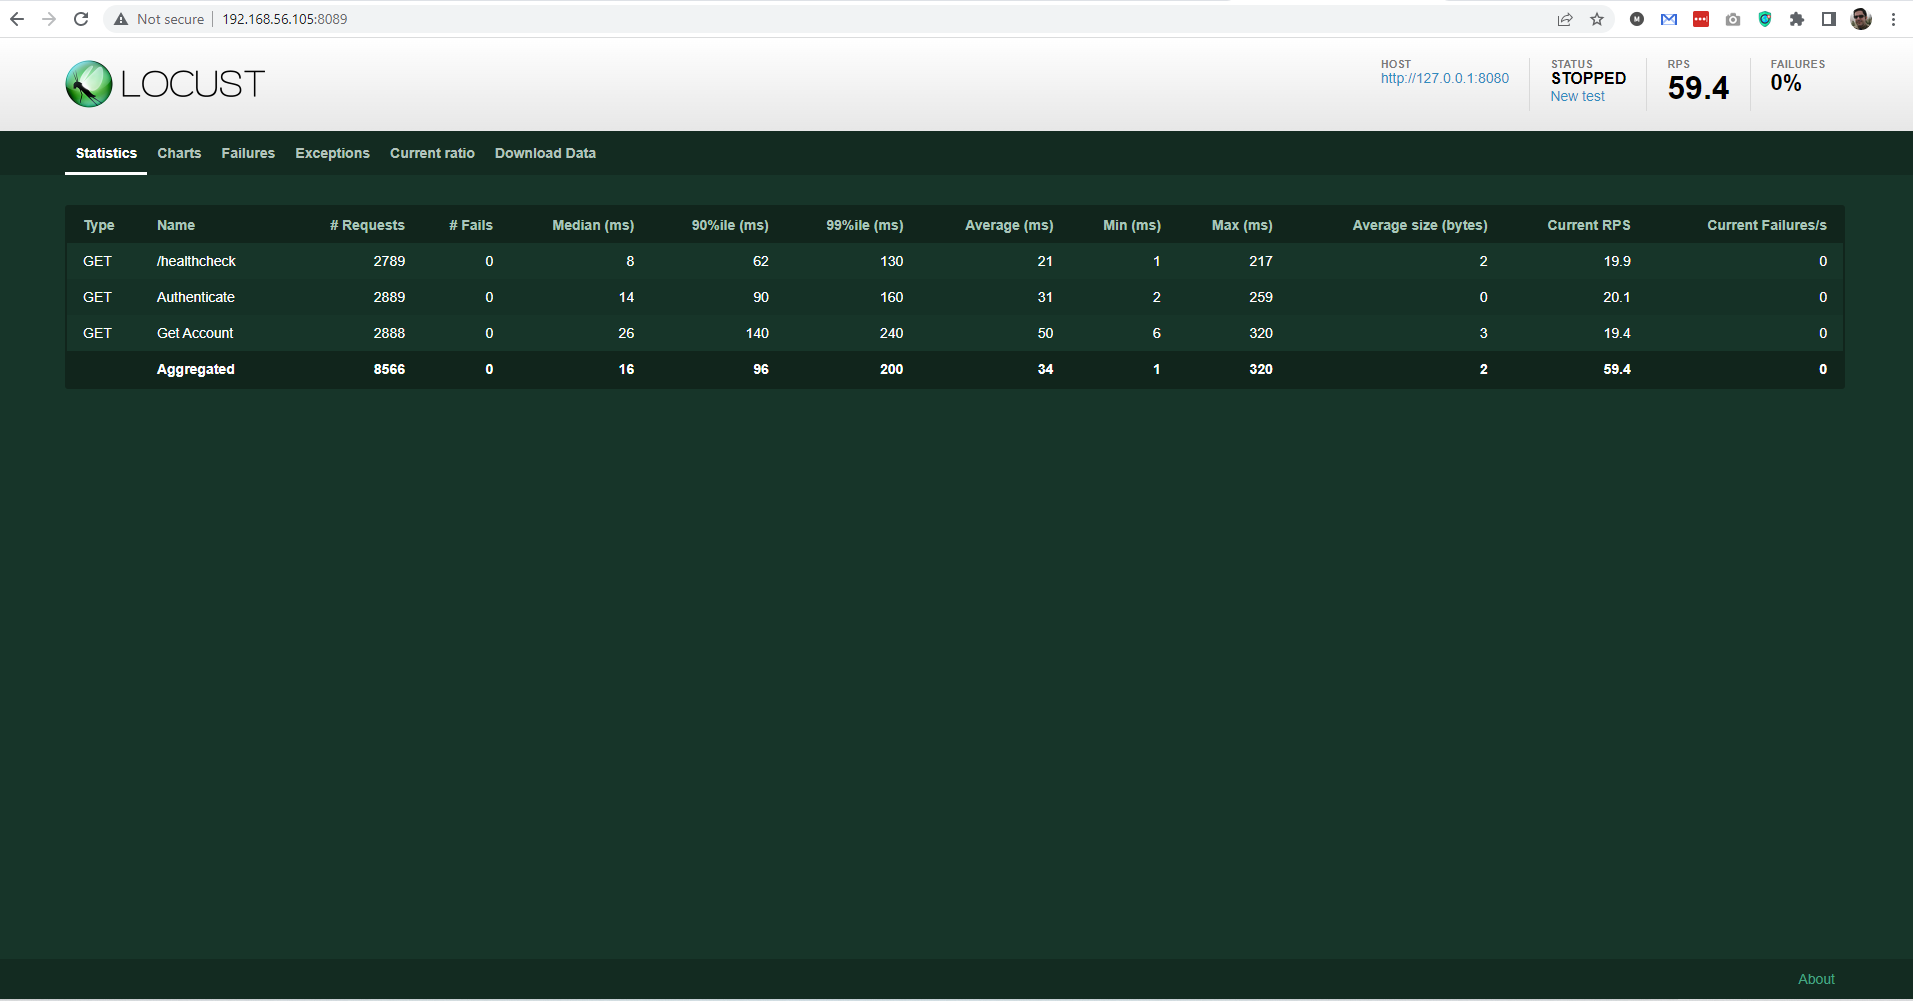The image size is (1913, 1001).
Task: Sort by 99%ile (ms) column header
Action: 864,225
